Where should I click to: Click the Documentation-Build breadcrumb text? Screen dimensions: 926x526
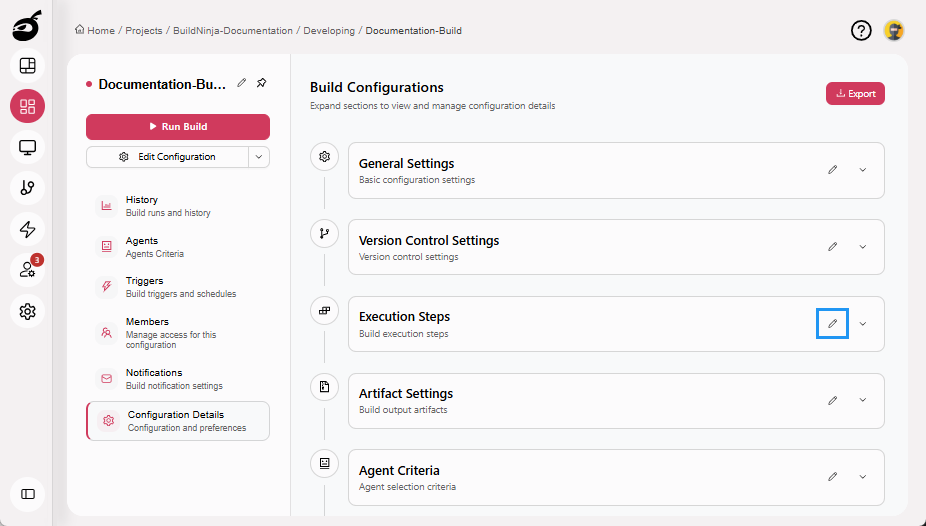tap(413, 31)
